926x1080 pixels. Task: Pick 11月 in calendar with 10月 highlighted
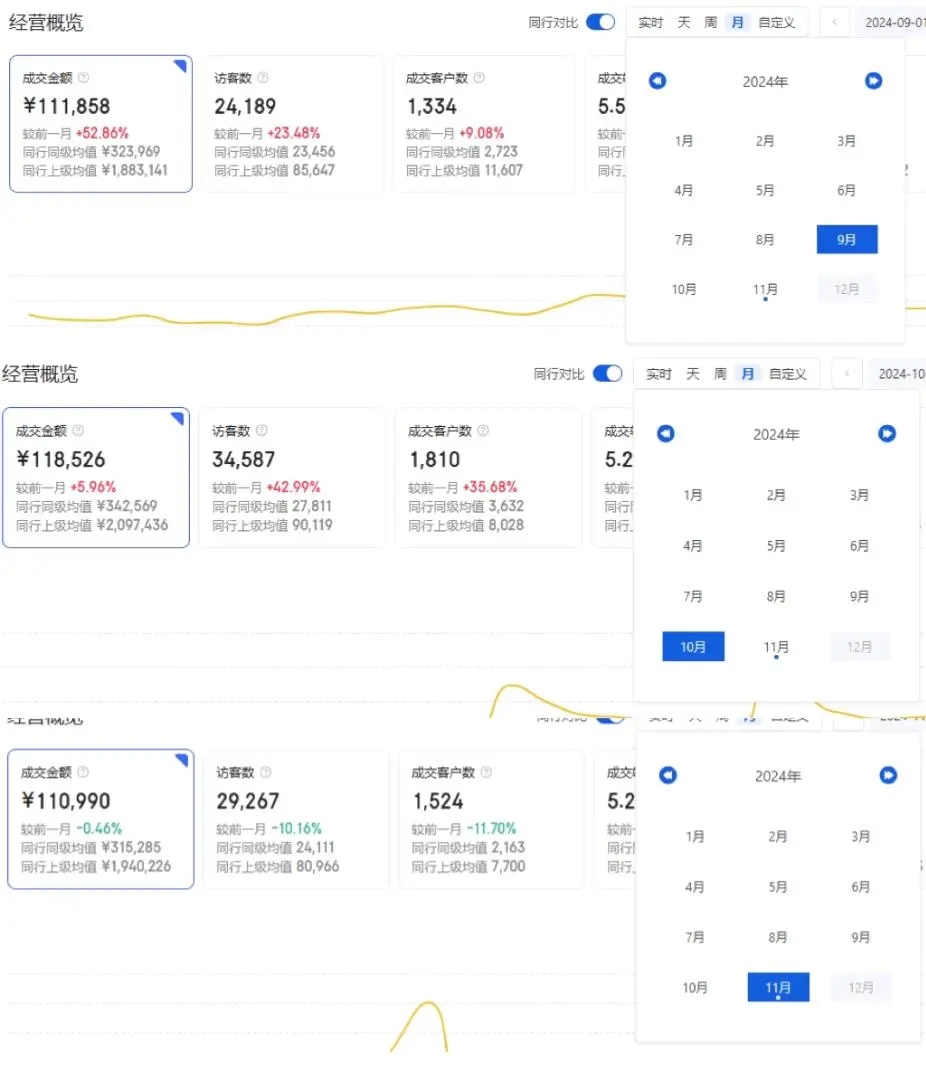click(776, 647)
